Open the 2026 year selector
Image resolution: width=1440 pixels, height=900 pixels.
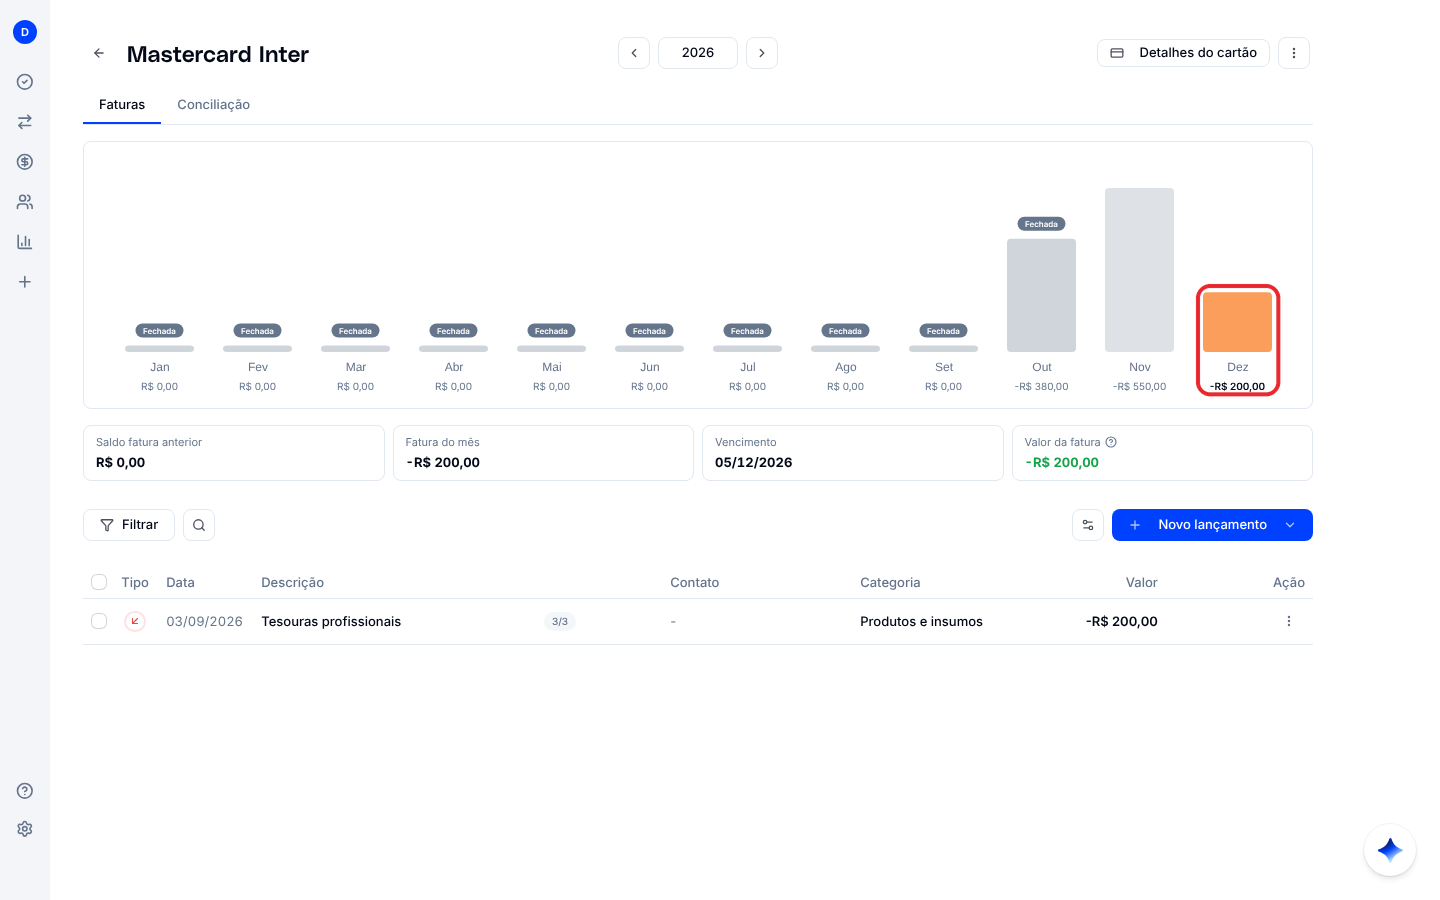tap(698, 53)
